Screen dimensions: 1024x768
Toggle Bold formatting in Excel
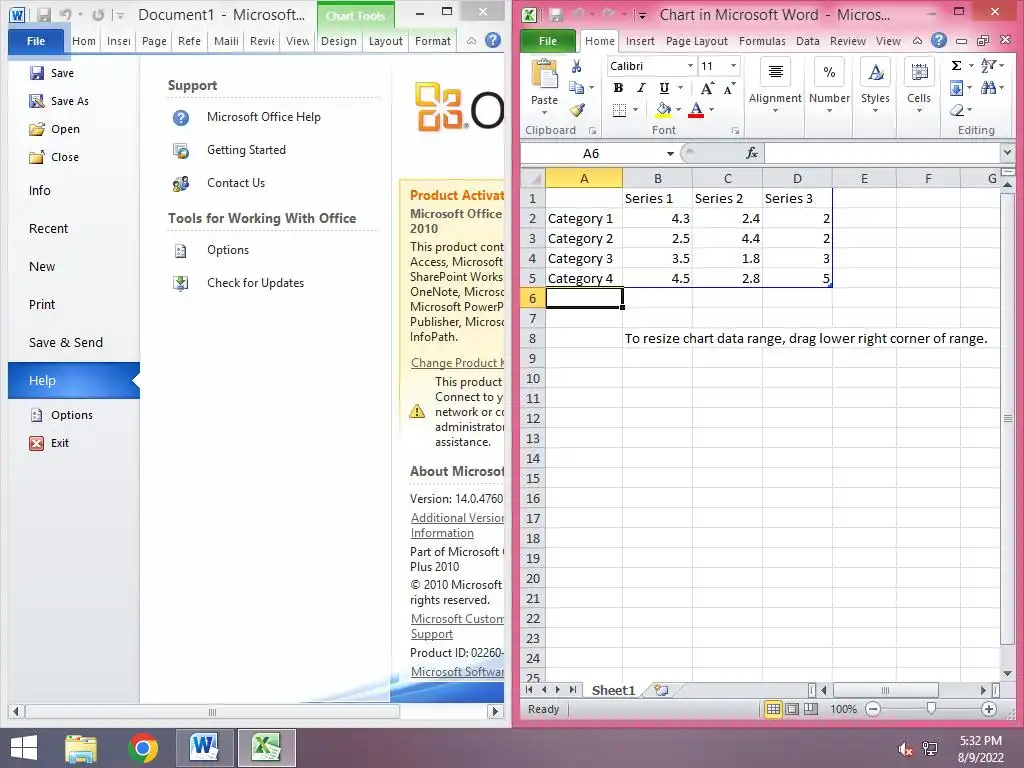point(618,88)
